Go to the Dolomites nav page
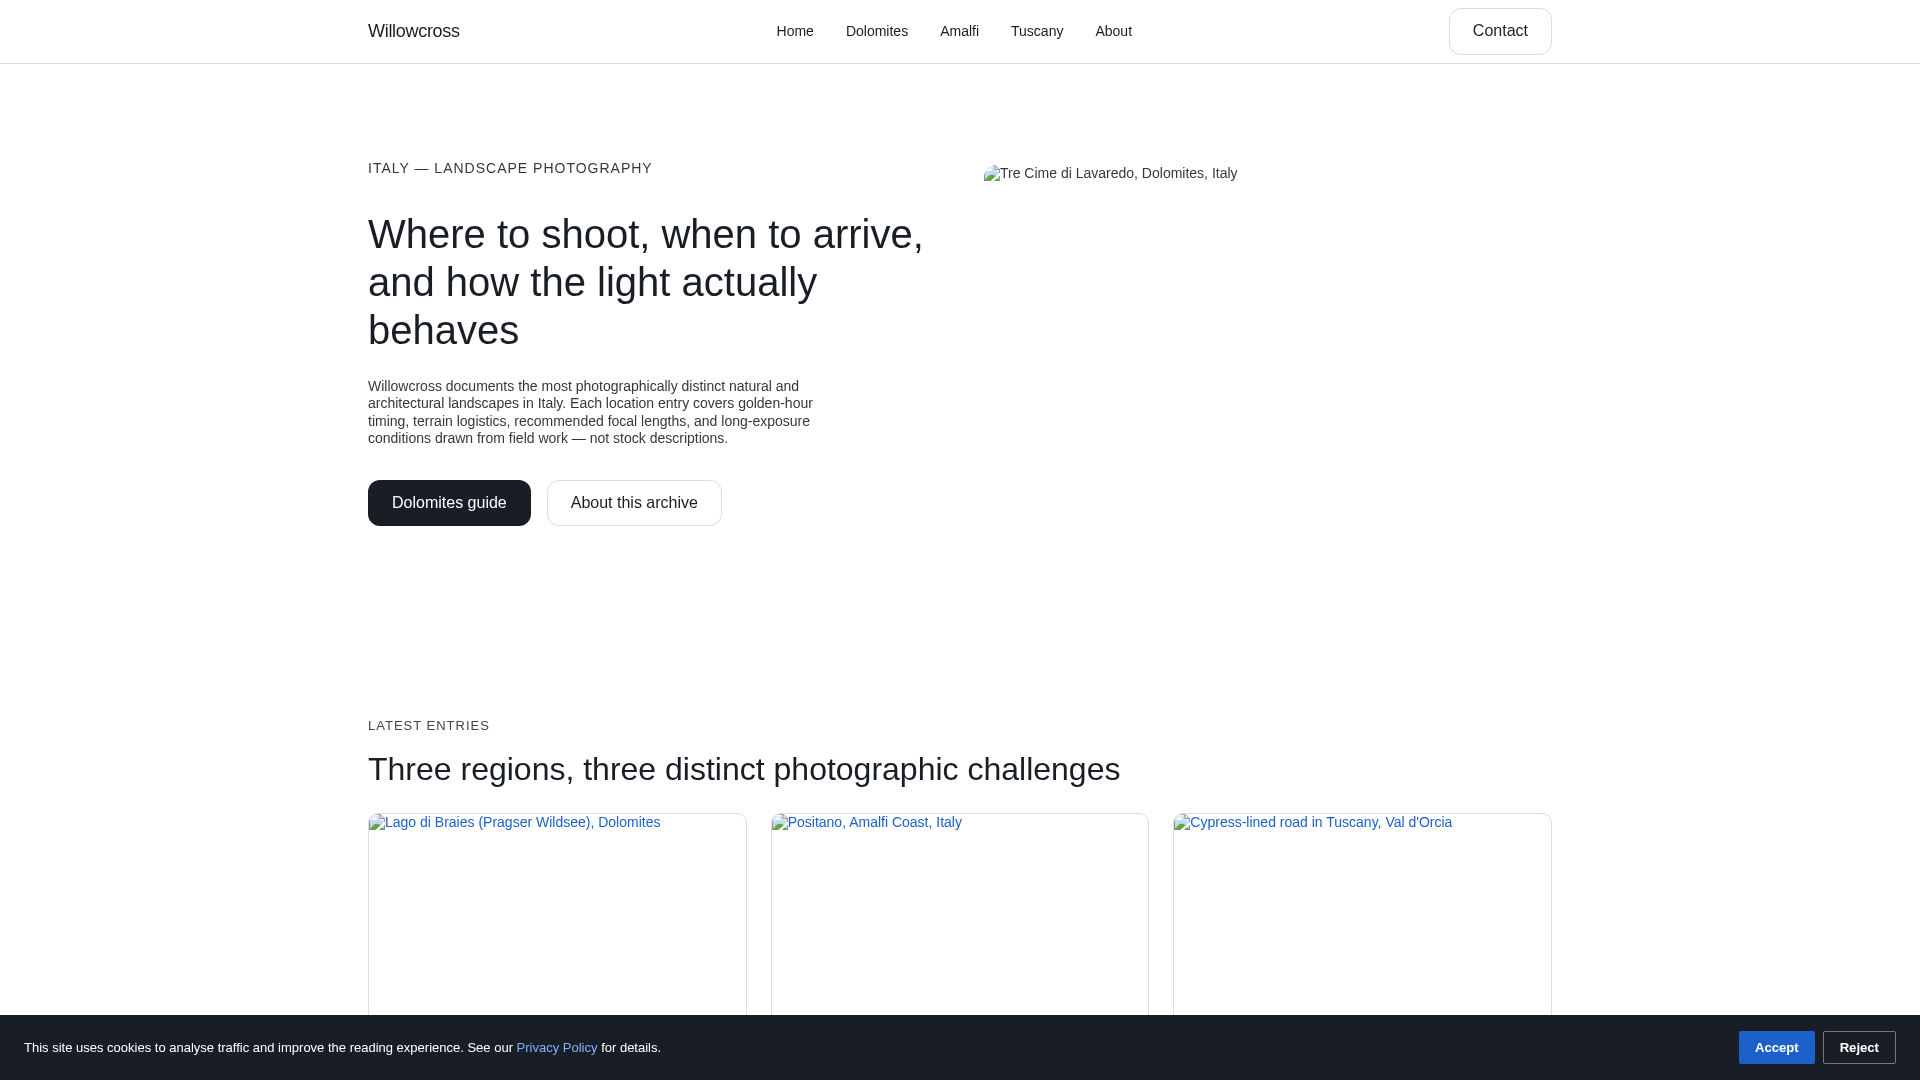 pyautogui.click(x=876, y=31)
